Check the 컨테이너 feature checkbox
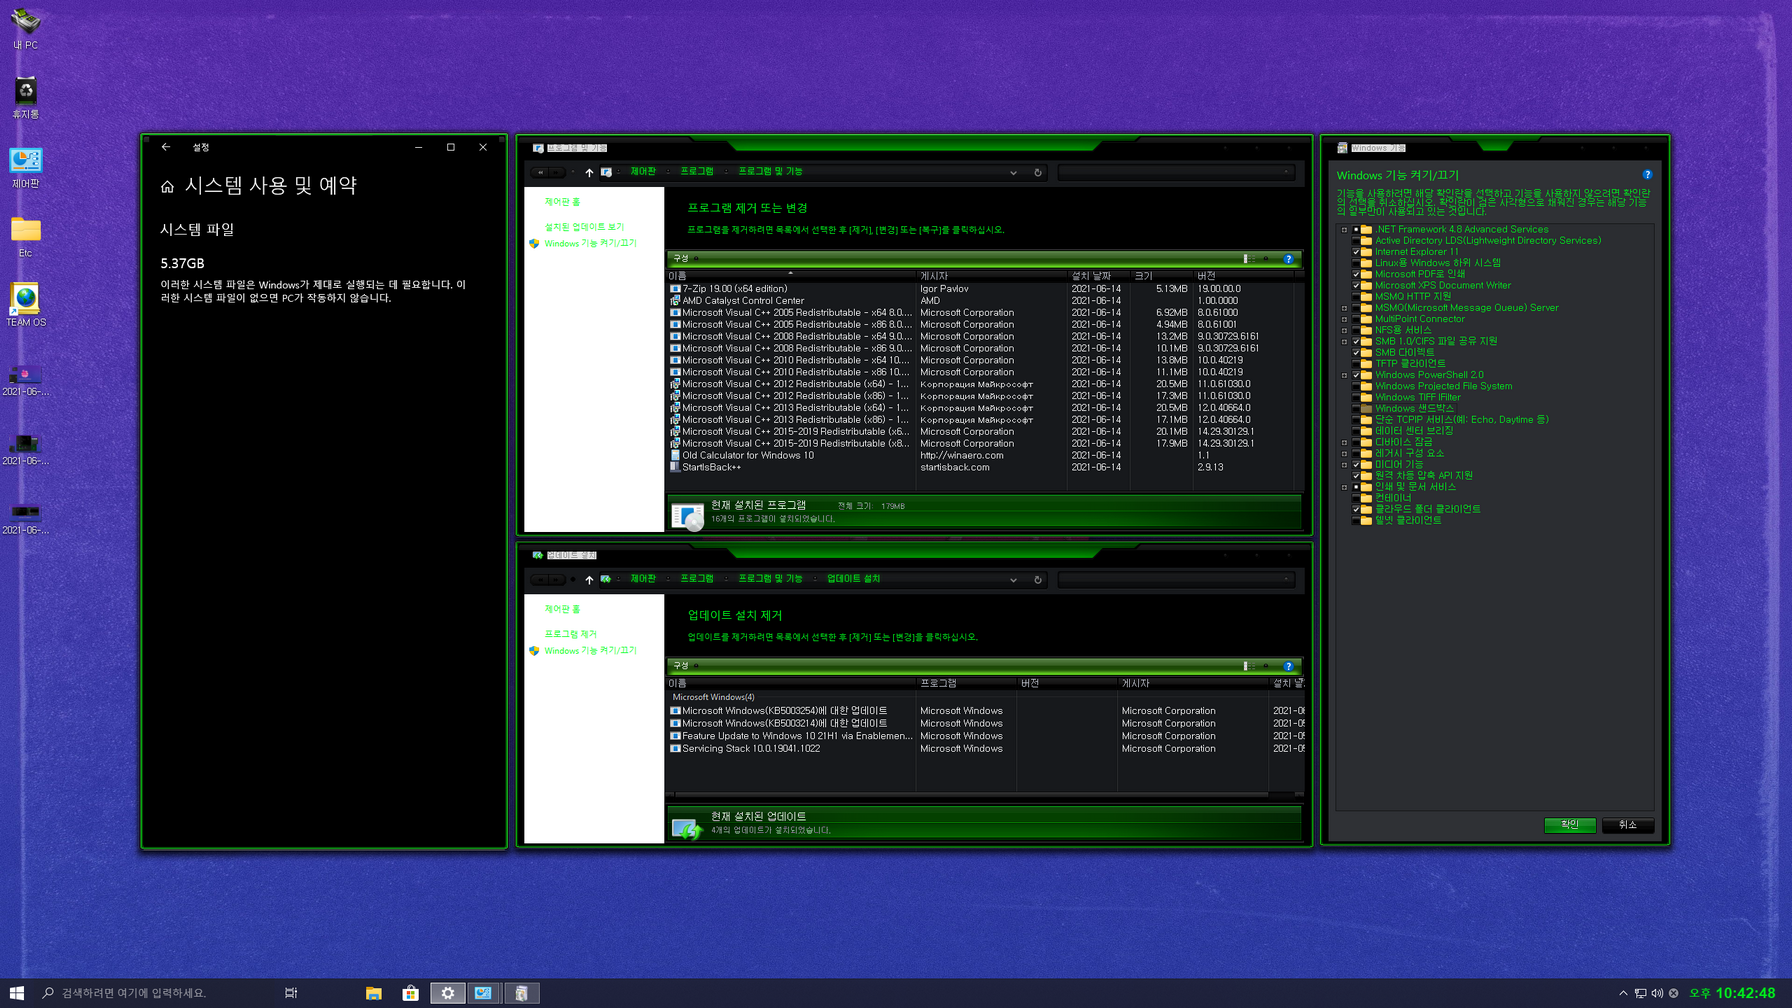This screenshot has width=1792, height=1008. [x=1356, y=498]
